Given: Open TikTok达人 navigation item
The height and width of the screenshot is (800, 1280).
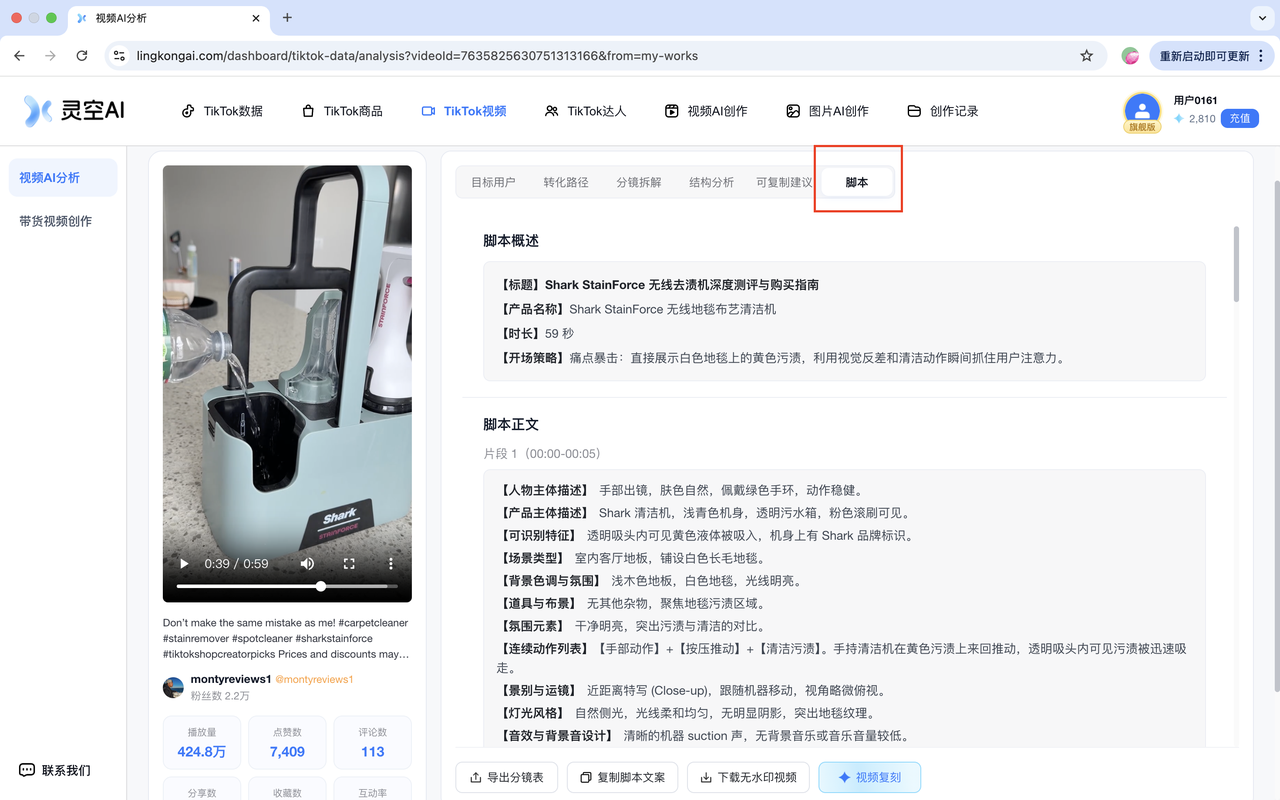Looking at the screenshot, I should pos(585,111).
